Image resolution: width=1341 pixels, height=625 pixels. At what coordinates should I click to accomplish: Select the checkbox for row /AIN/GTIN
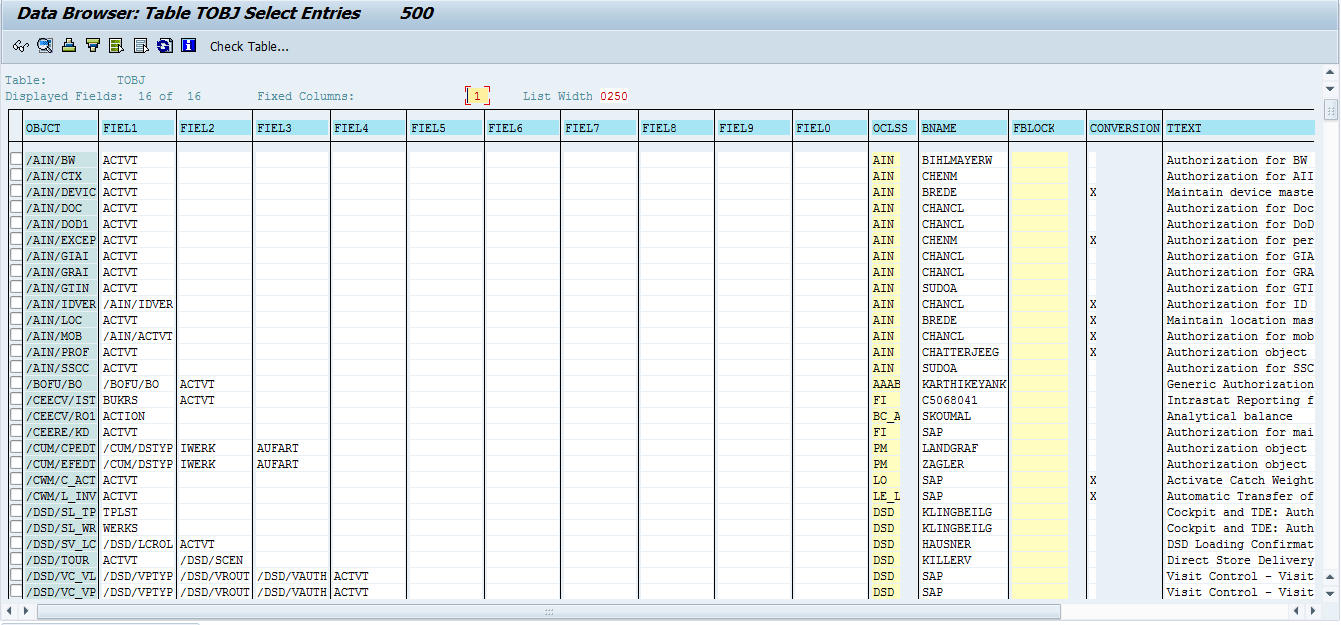click(x=16, y=288)
